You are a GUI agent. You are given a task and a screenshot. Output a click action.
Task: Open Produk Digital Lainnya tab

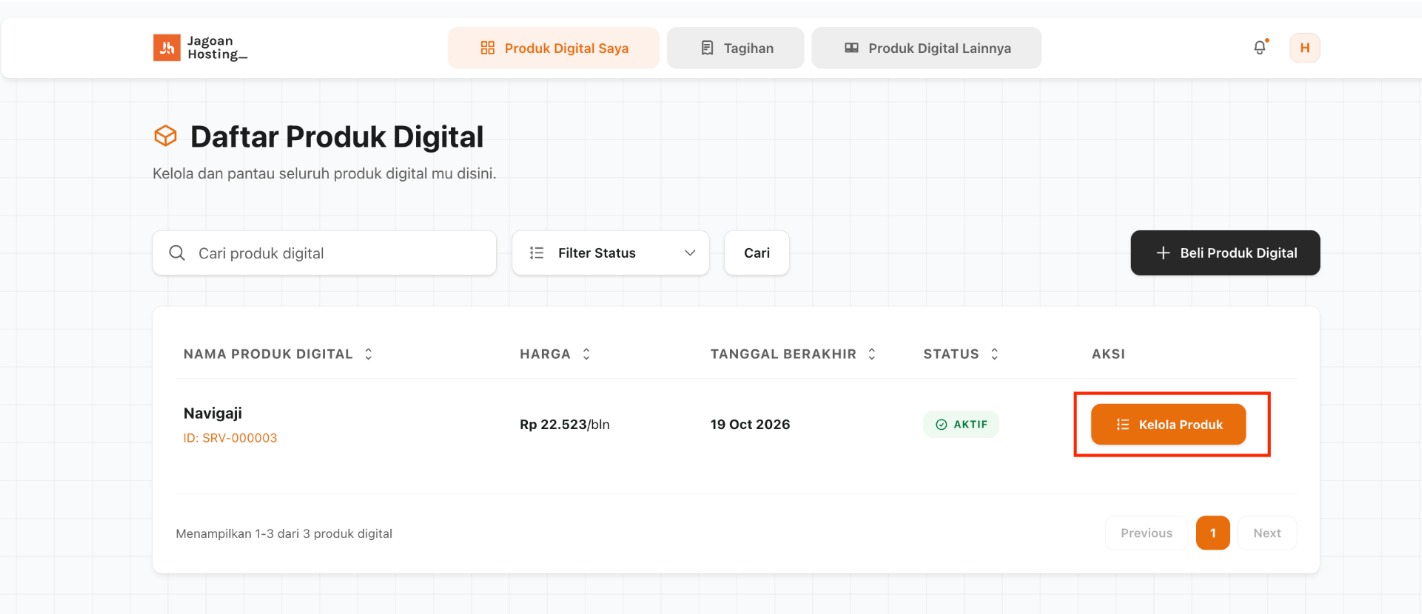coord(926,48)
